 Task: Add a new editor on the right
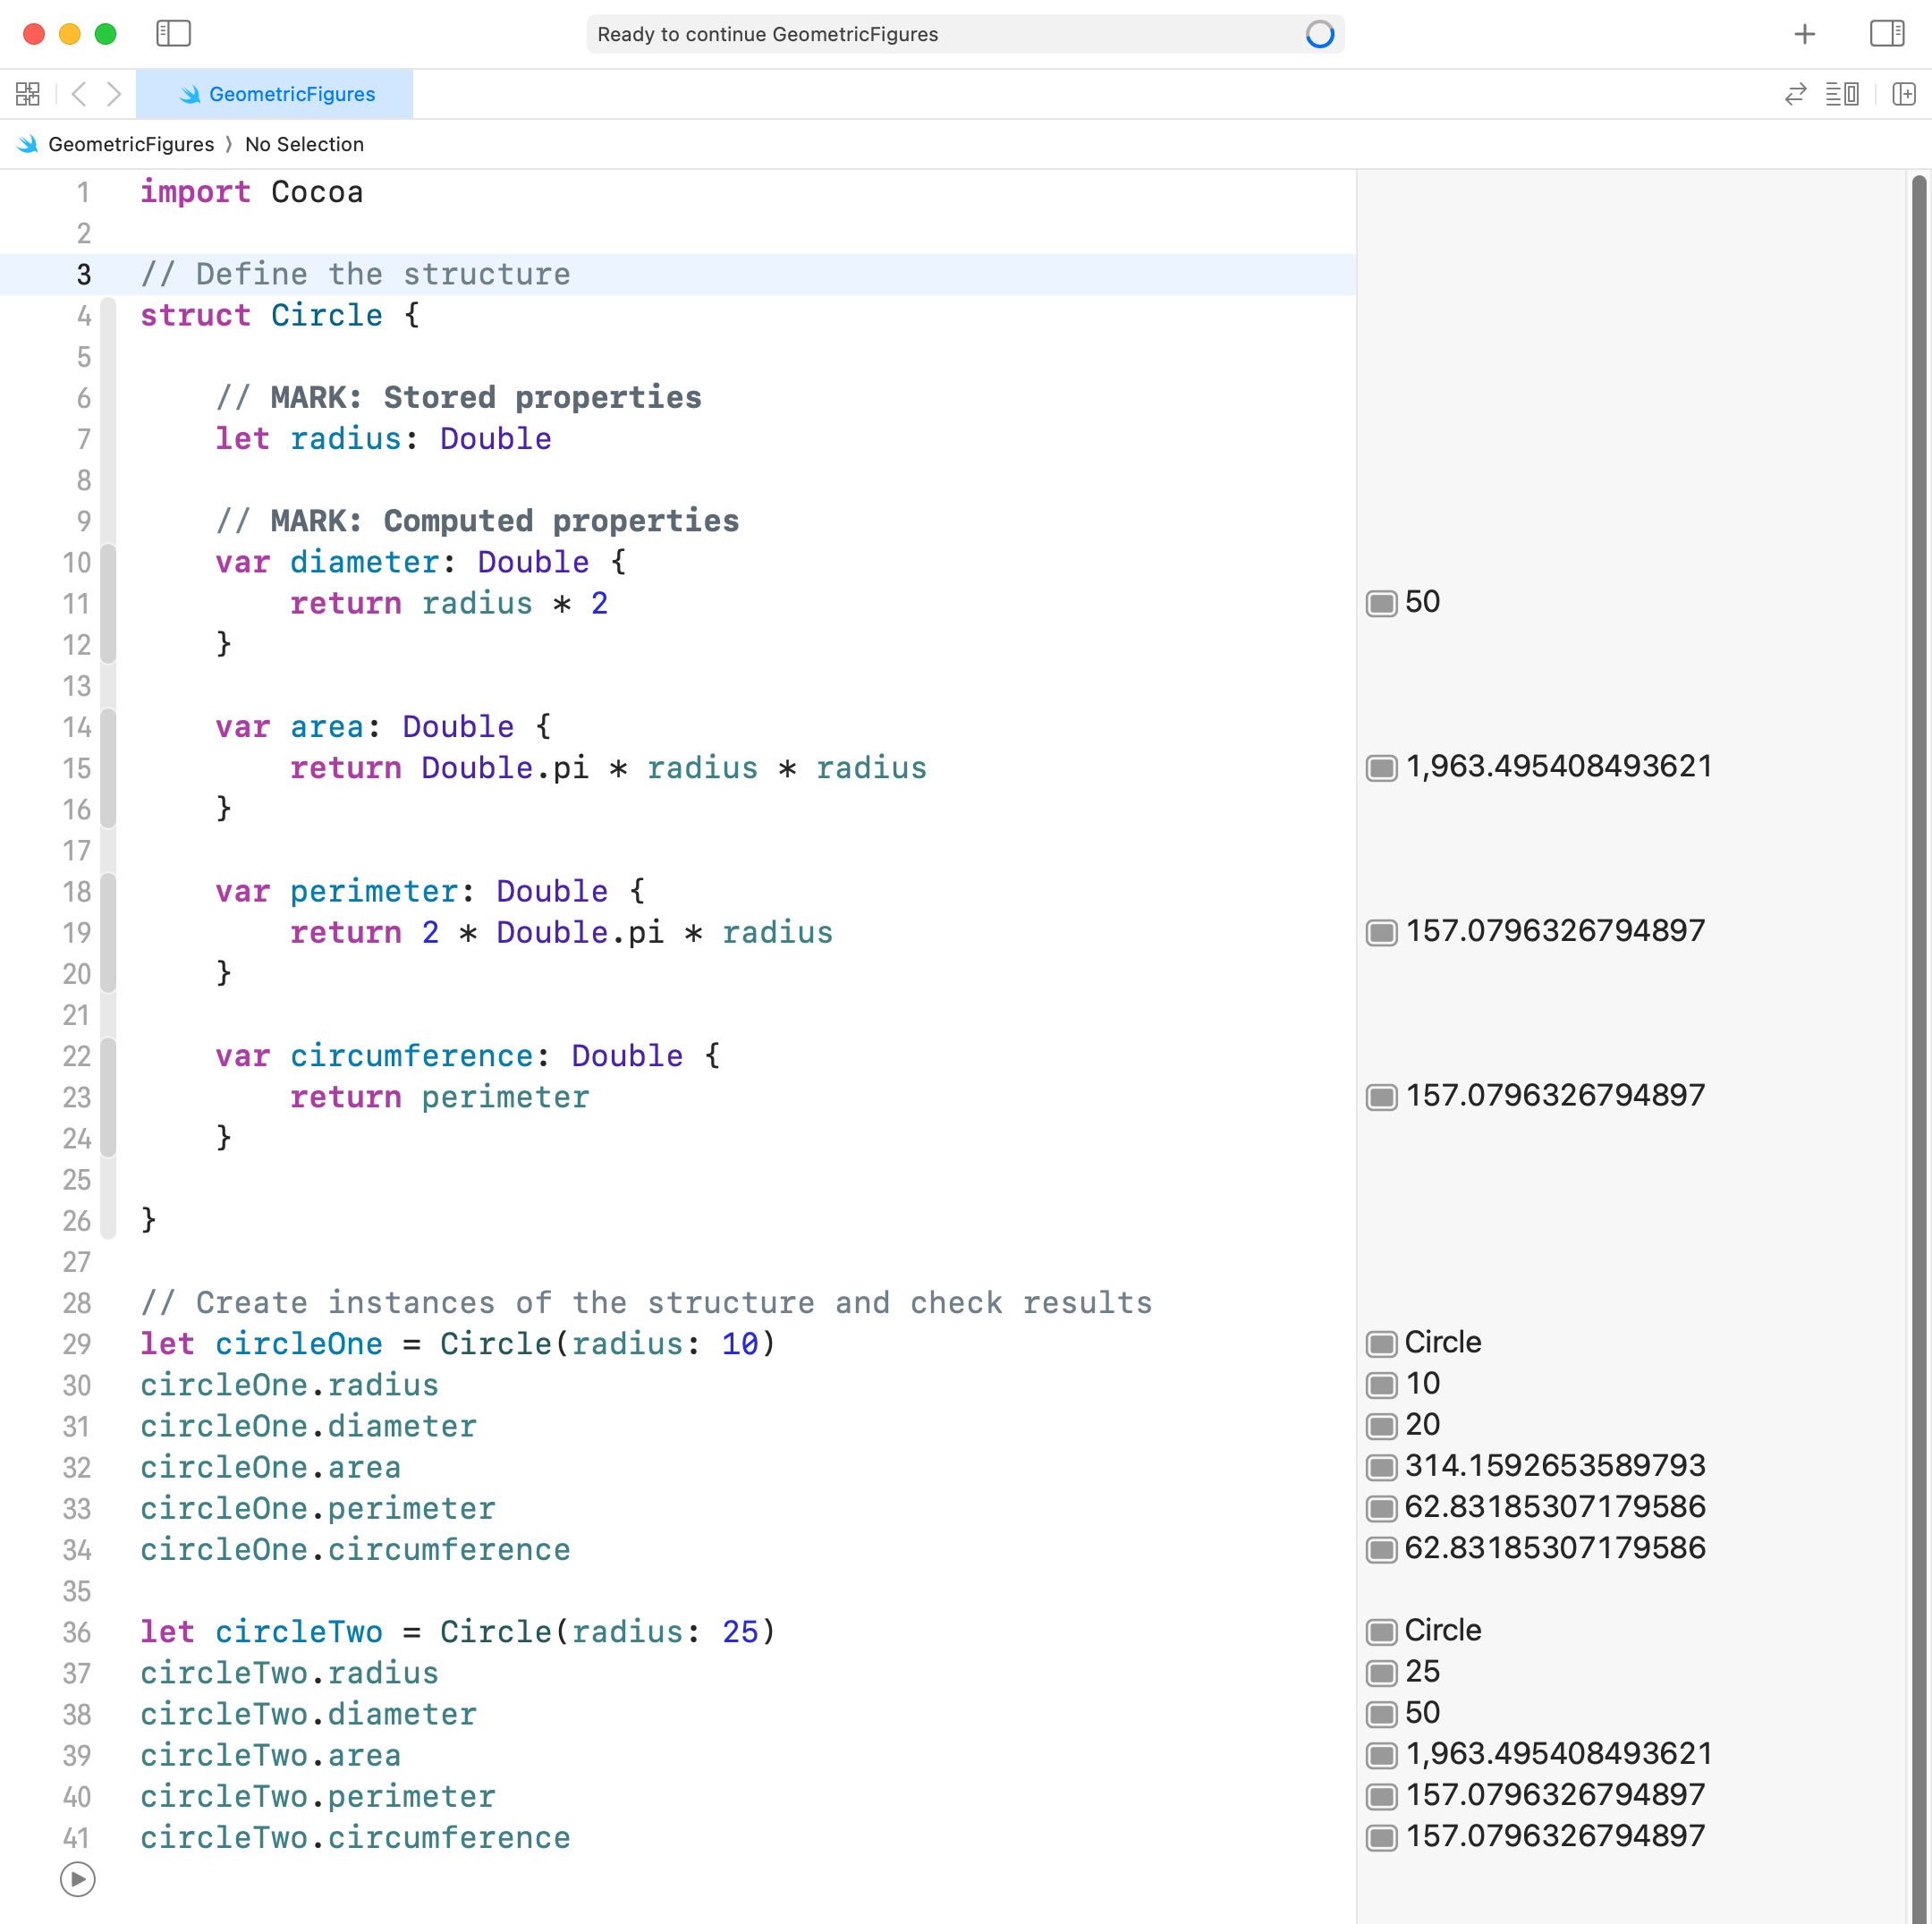tap(1903, 94)
